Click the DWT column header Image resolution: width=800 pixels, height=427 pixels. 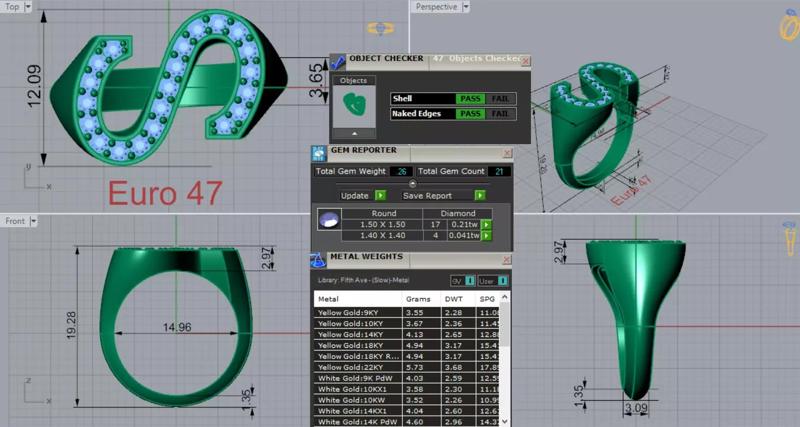coord(458,299)
